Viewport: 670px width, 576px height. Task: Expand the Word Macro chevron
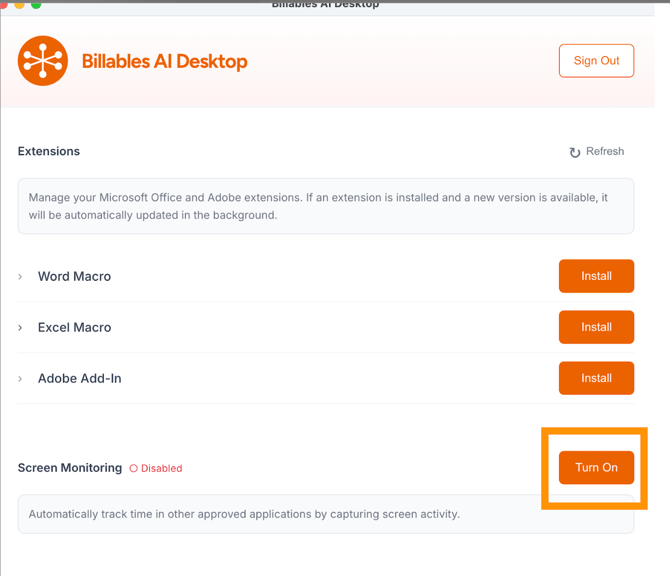pyautogui.click(x=20, y=276)
